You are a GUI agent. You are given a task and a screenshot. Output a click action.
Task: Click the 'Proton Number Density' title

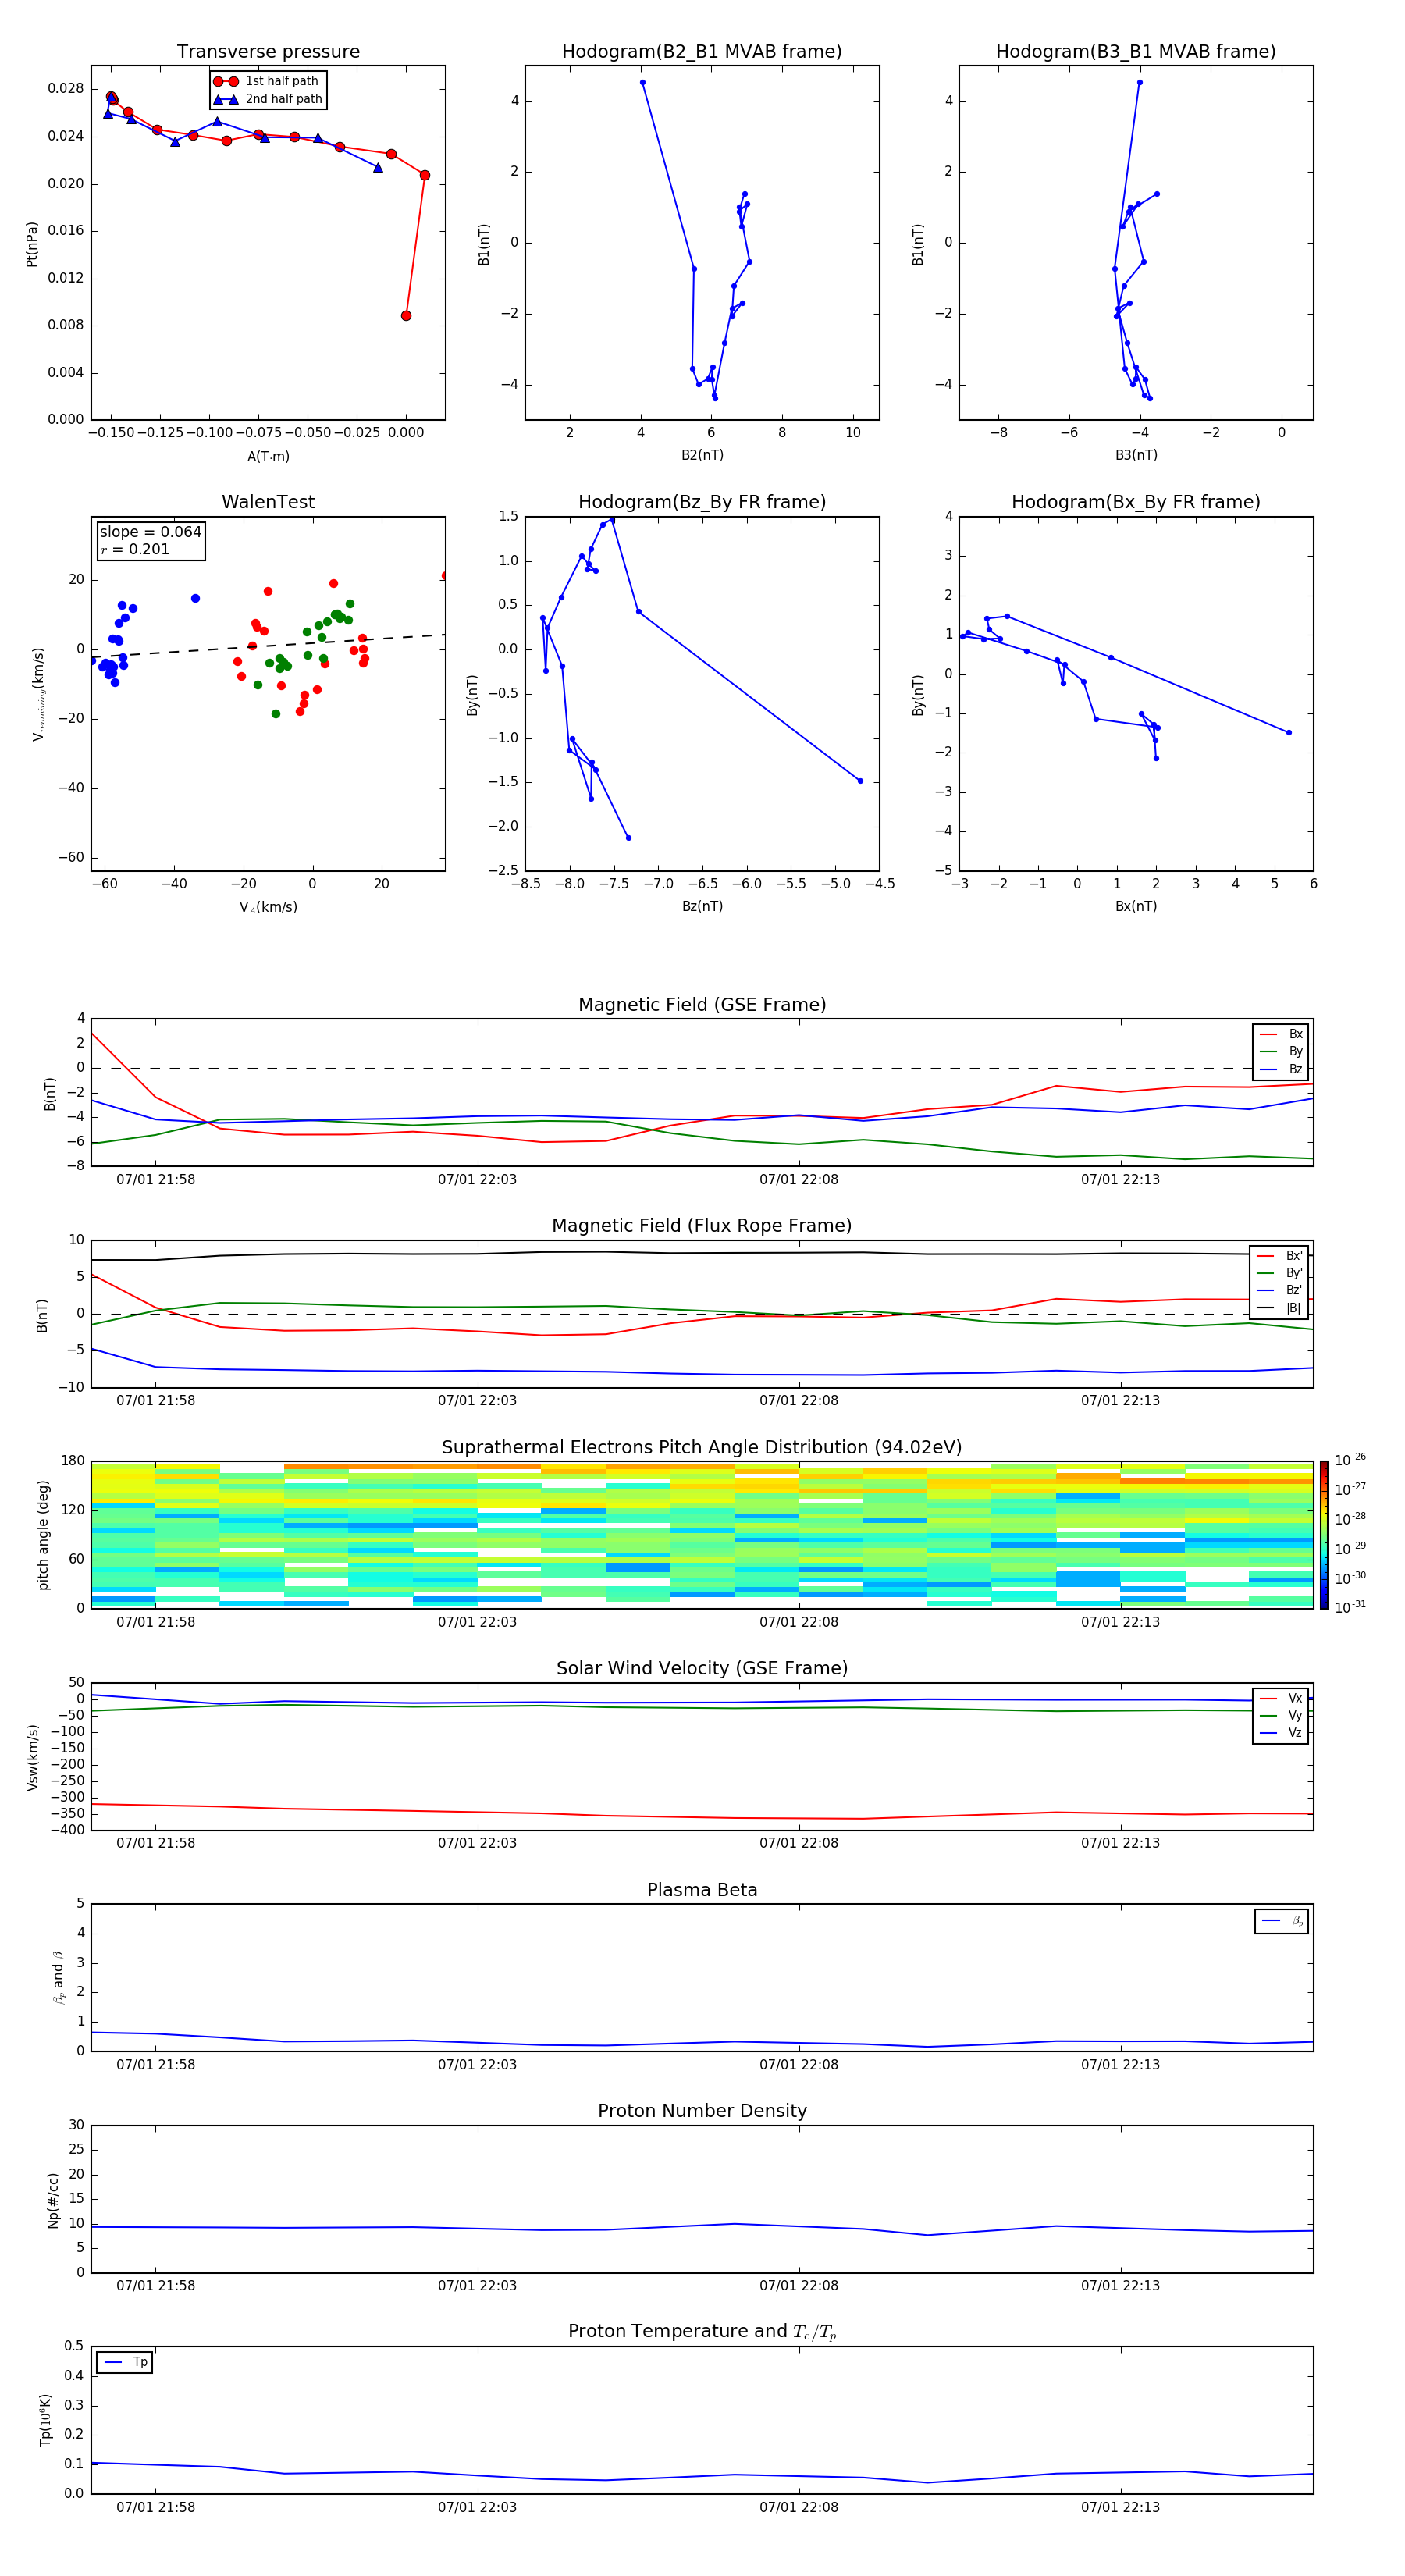coord(702,2111)
